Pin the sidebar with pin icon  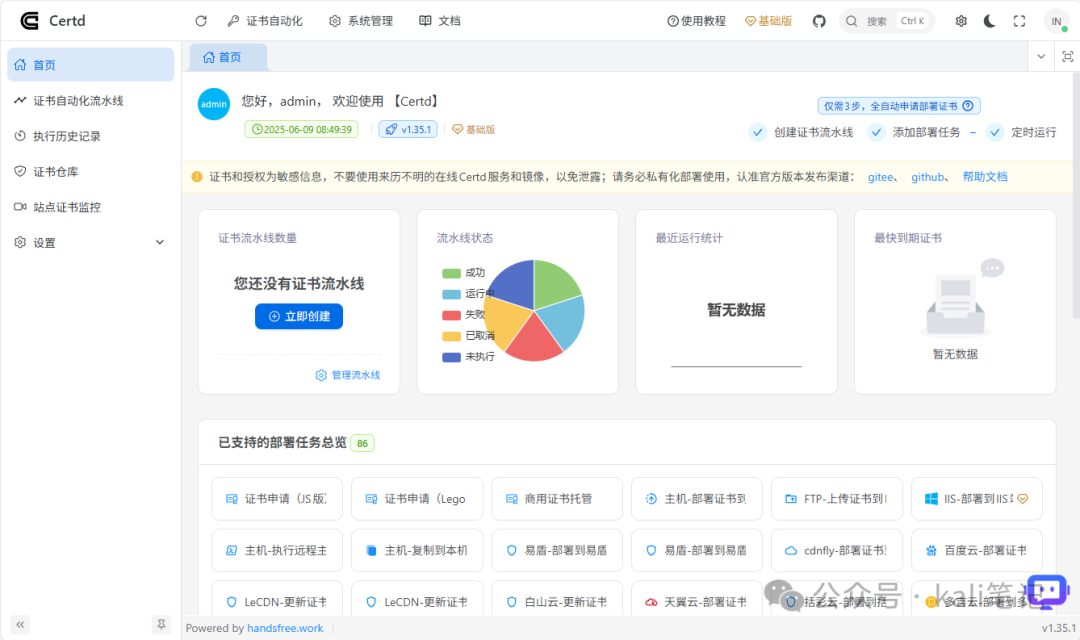coord(160,624)
